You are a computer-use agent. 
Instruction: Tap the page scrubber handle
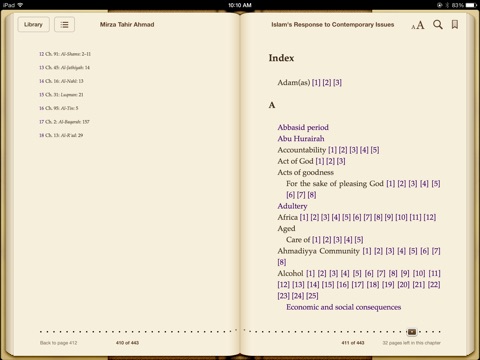(412, 332)
